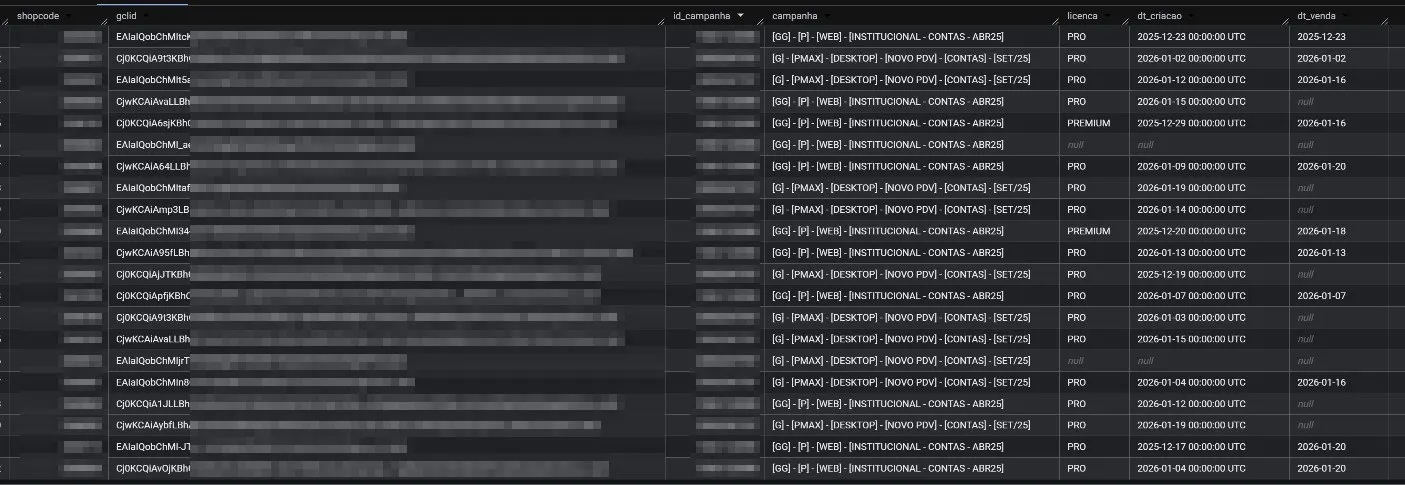Click the dt_venda column header label
The height and width of the screenshot is (485, 1405).
point(1317,16)
